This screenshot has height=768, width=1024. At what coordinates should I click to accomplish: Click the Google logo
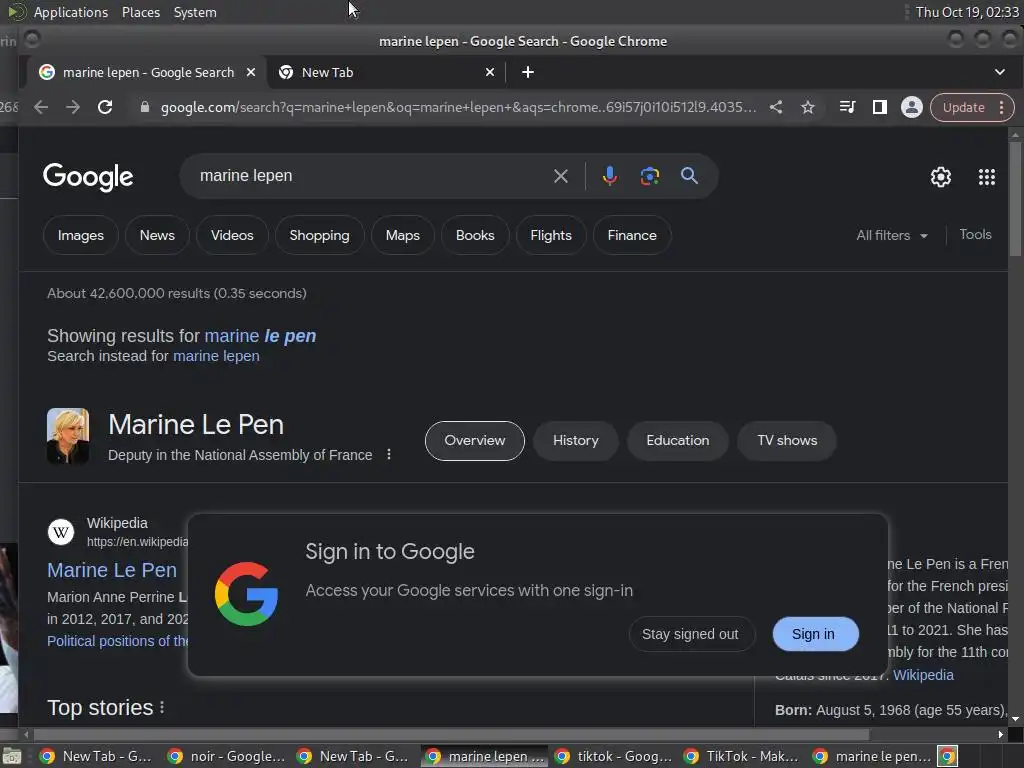[x=88, y=177]
